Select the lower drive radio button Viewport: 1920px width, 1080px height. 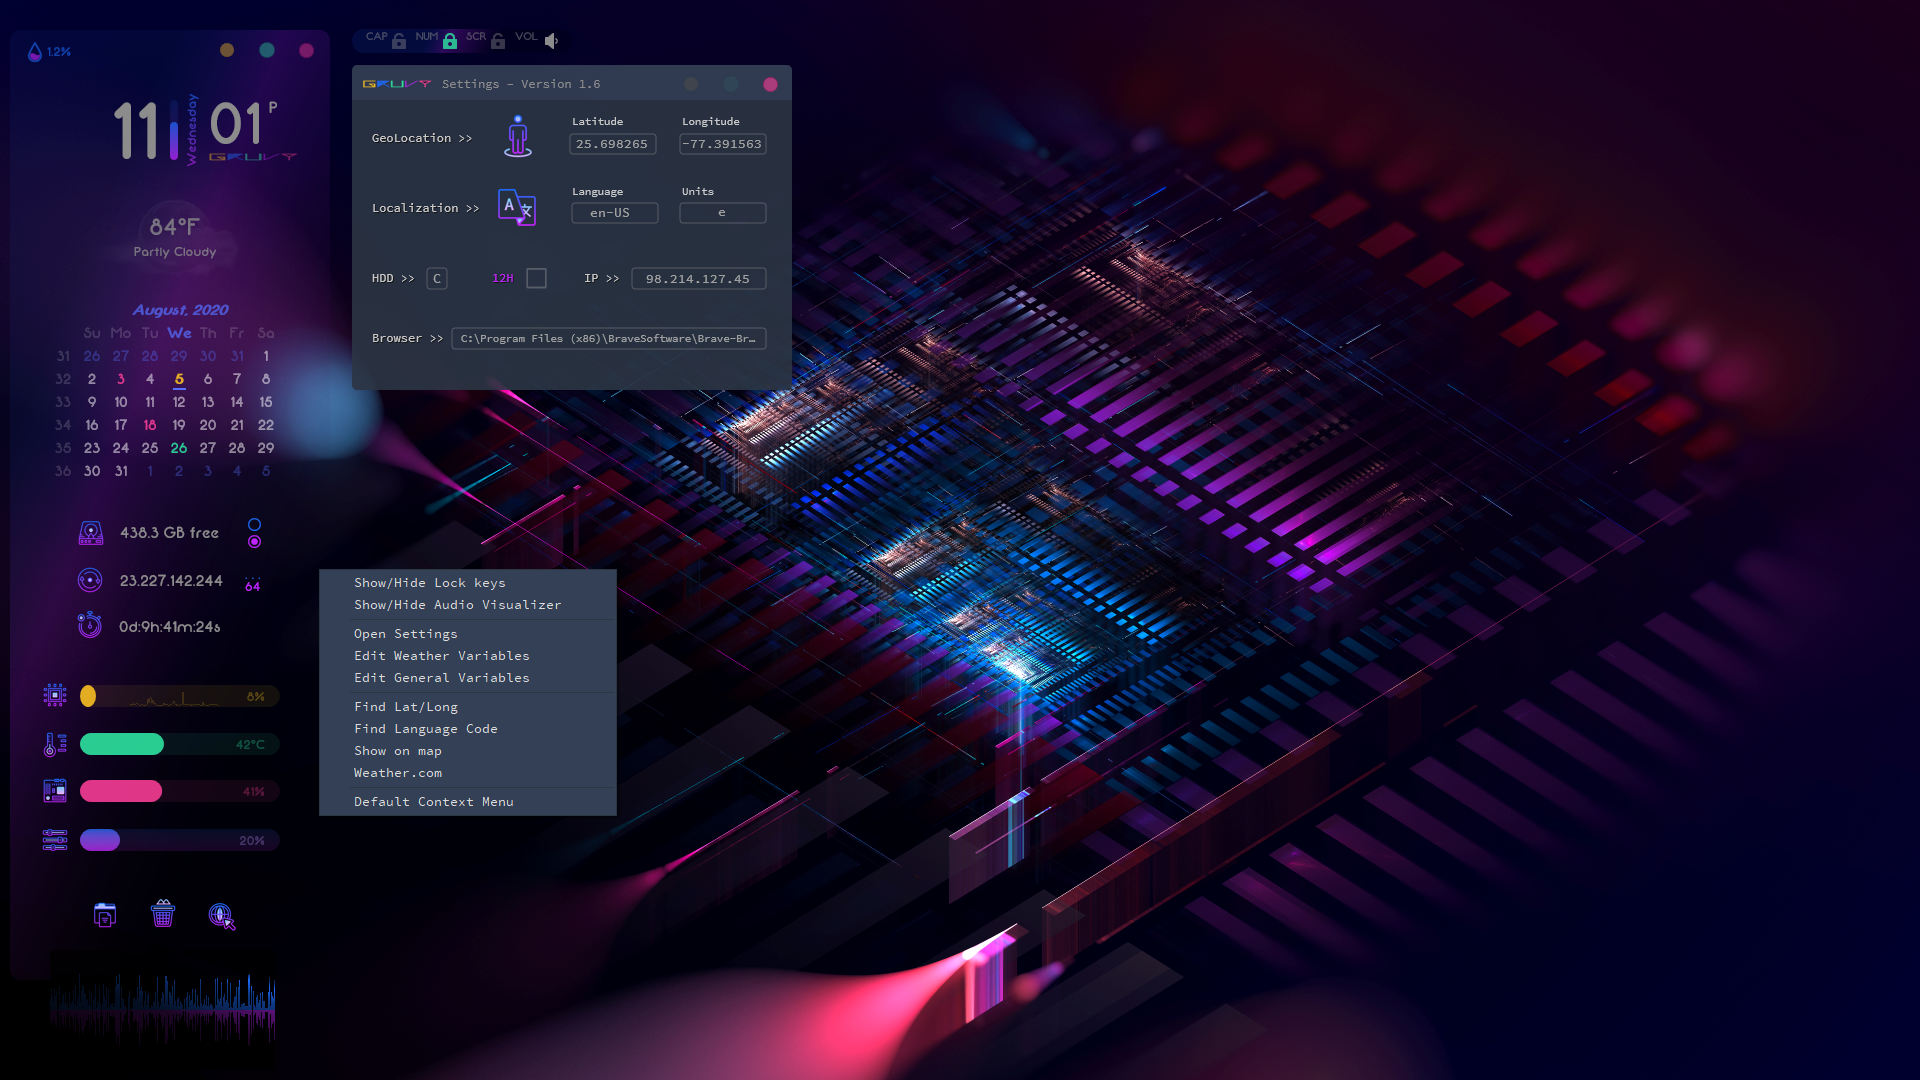(x=255, y=542)
